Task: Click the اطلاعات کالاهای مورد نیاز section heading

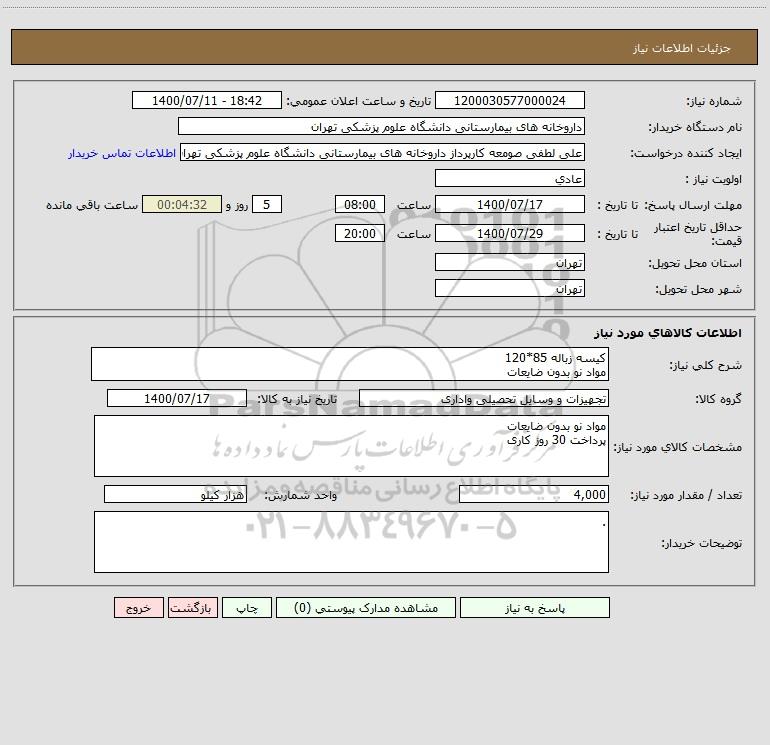Action: (668, 333)
